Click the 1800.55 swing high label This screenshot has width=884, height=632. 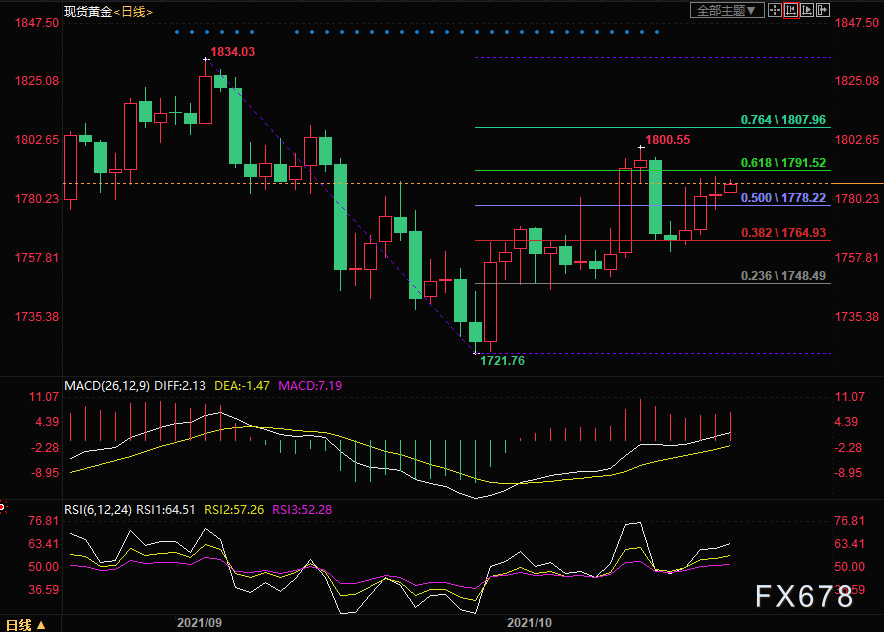(x=668, y=140)
